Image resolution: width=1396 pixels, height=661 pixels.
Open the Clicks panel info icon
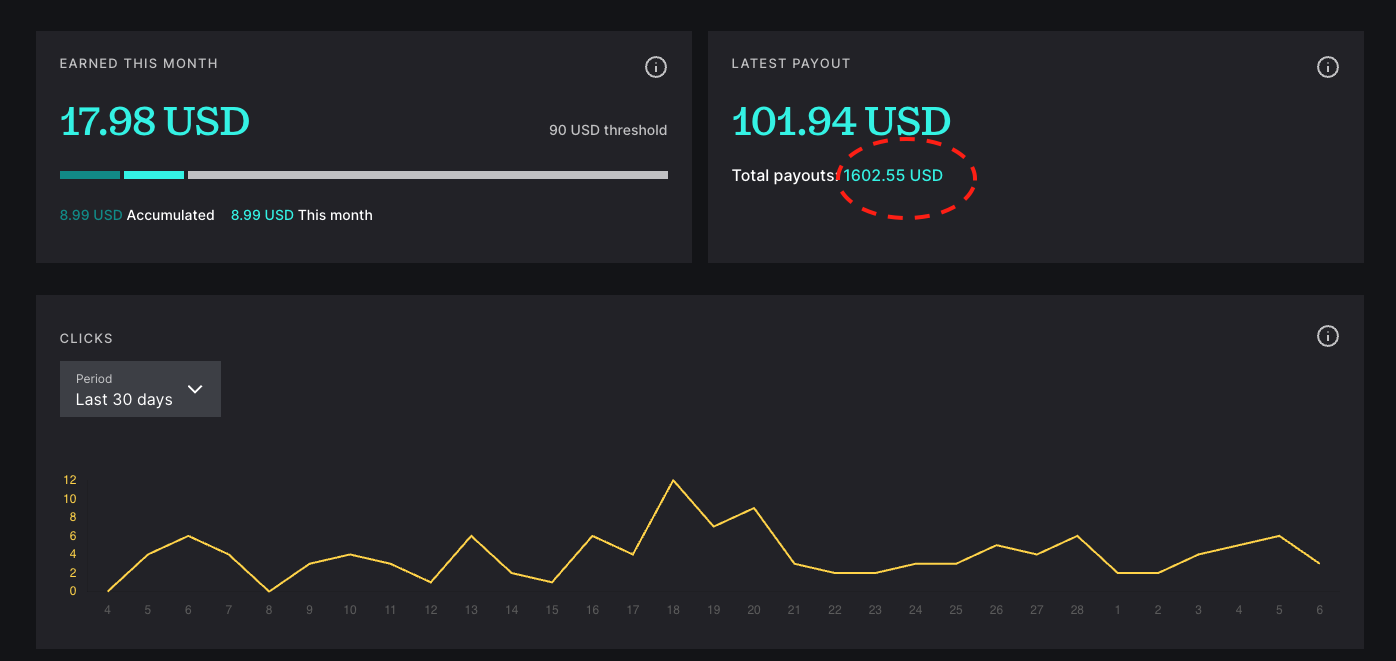tap(1327, 336)
